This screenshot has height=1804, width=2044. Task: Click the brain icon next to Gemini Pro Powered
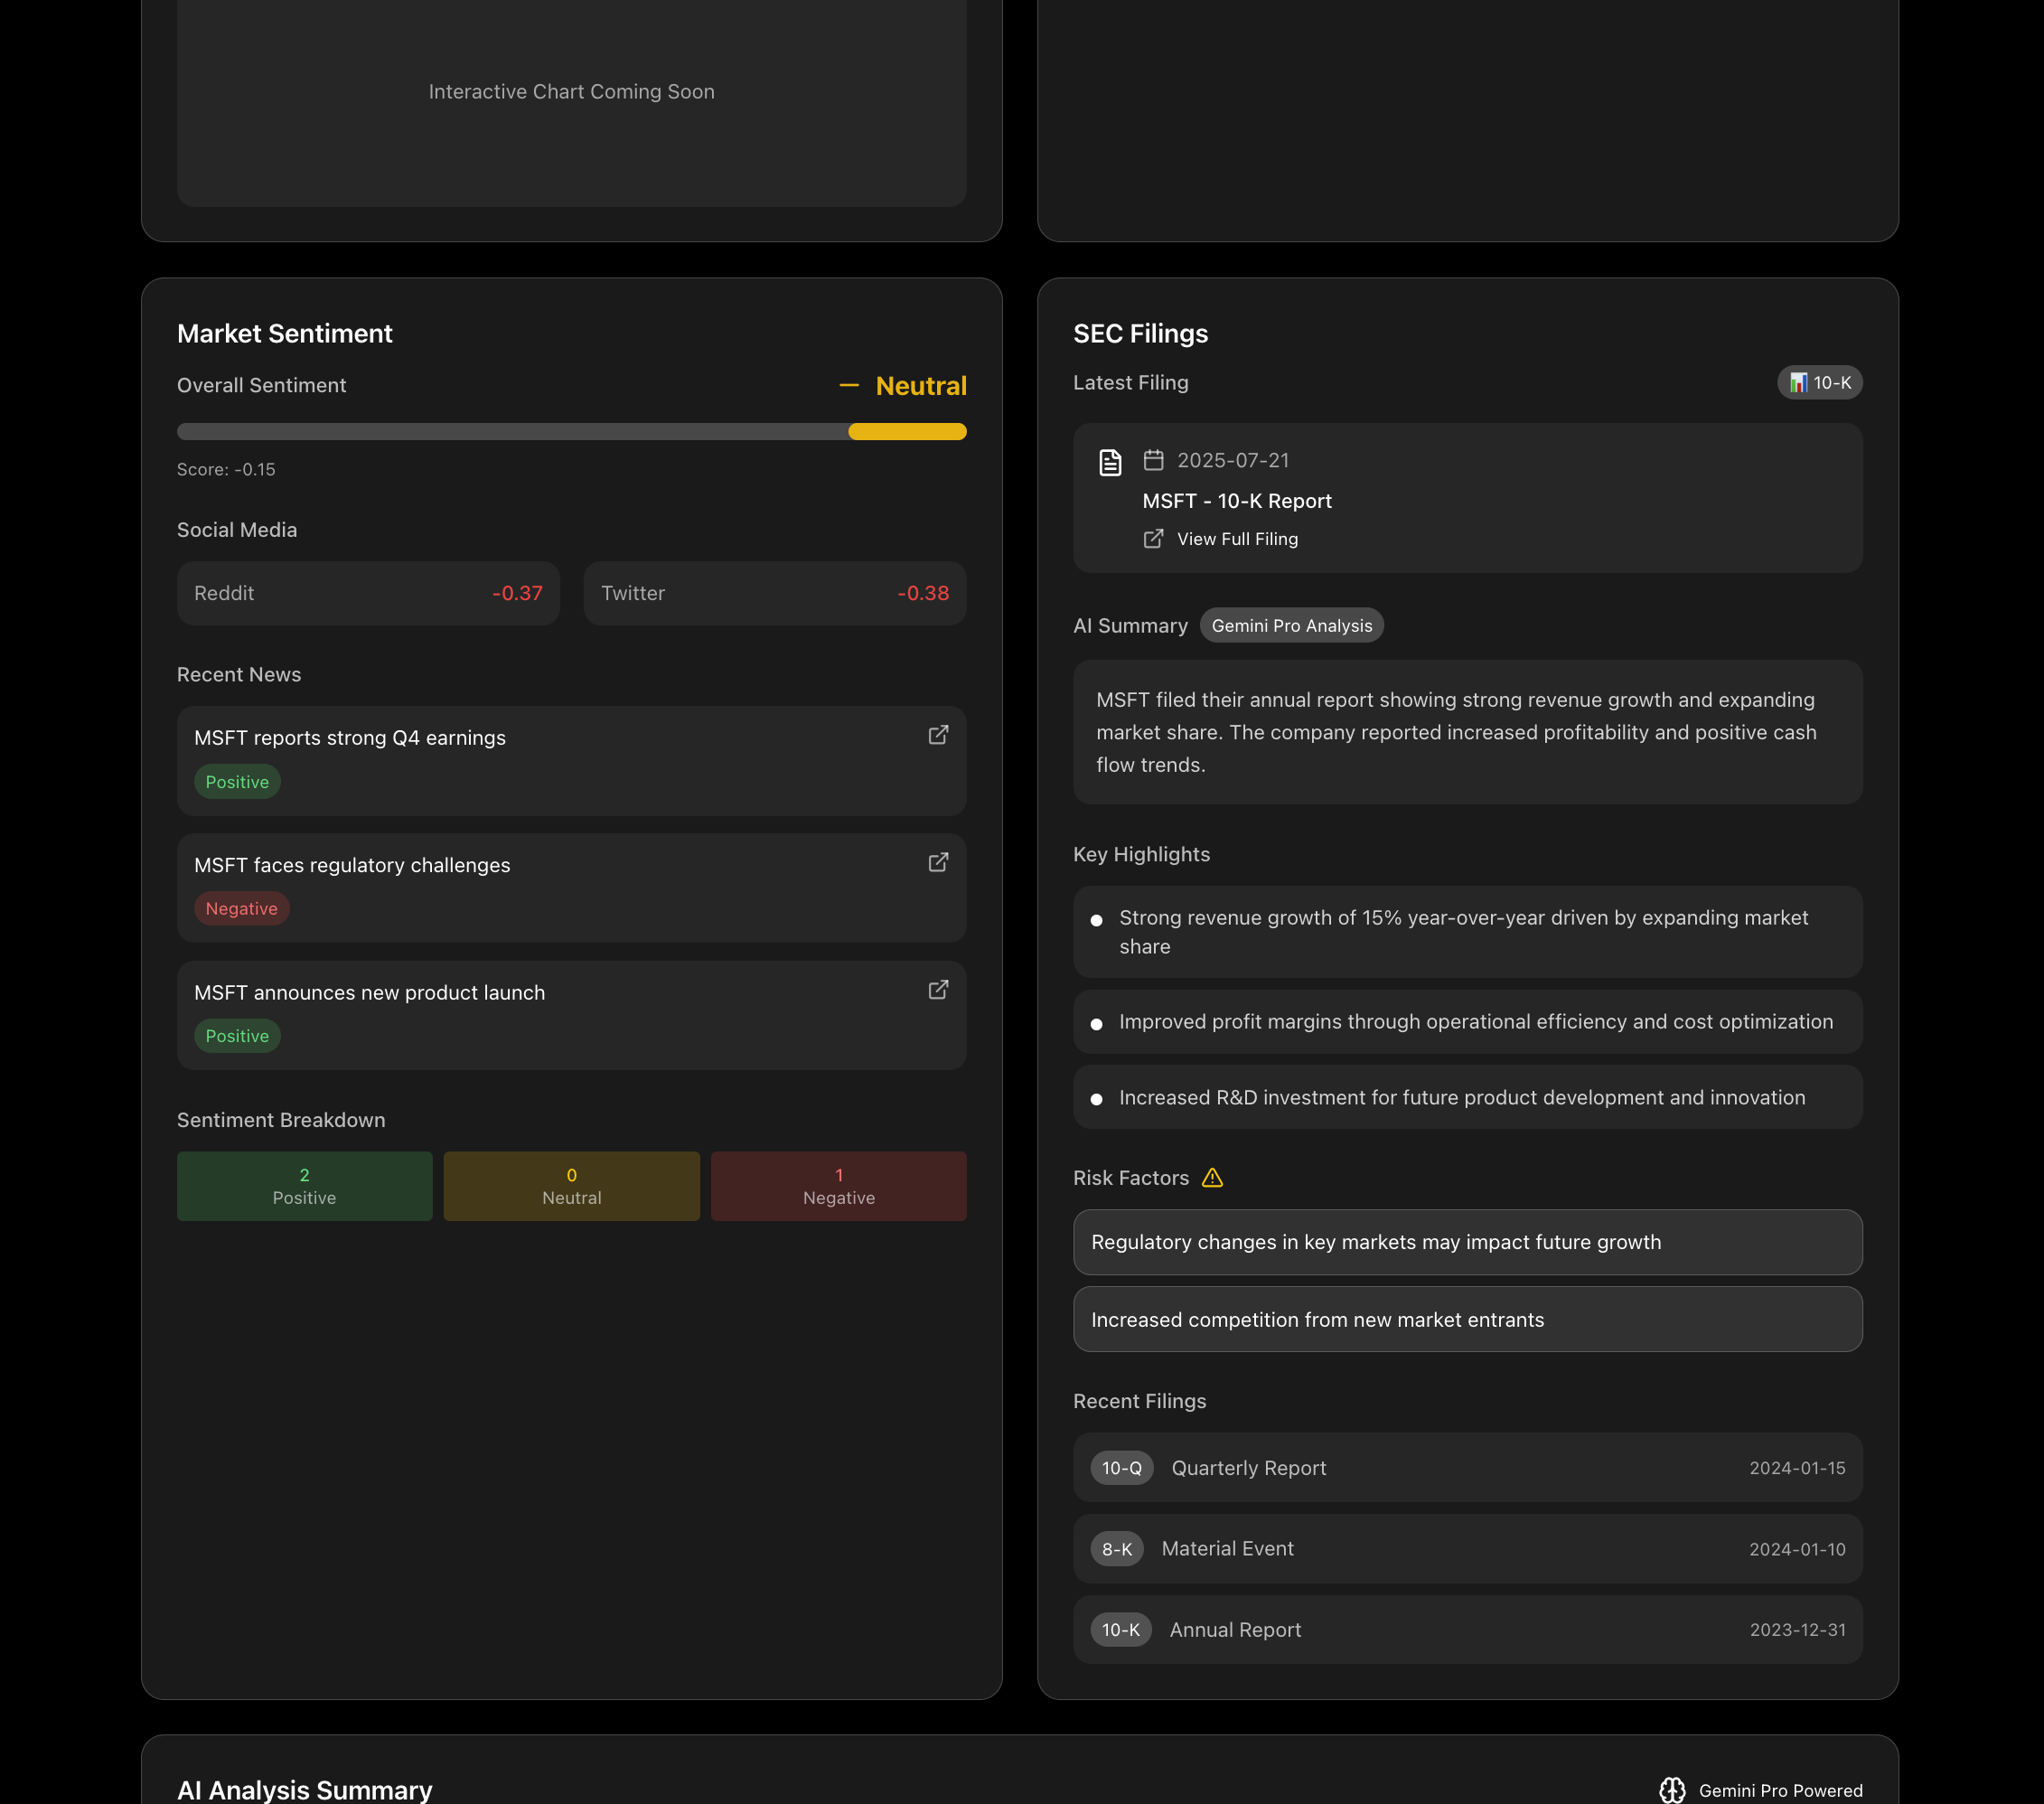click(1672, 1790)
